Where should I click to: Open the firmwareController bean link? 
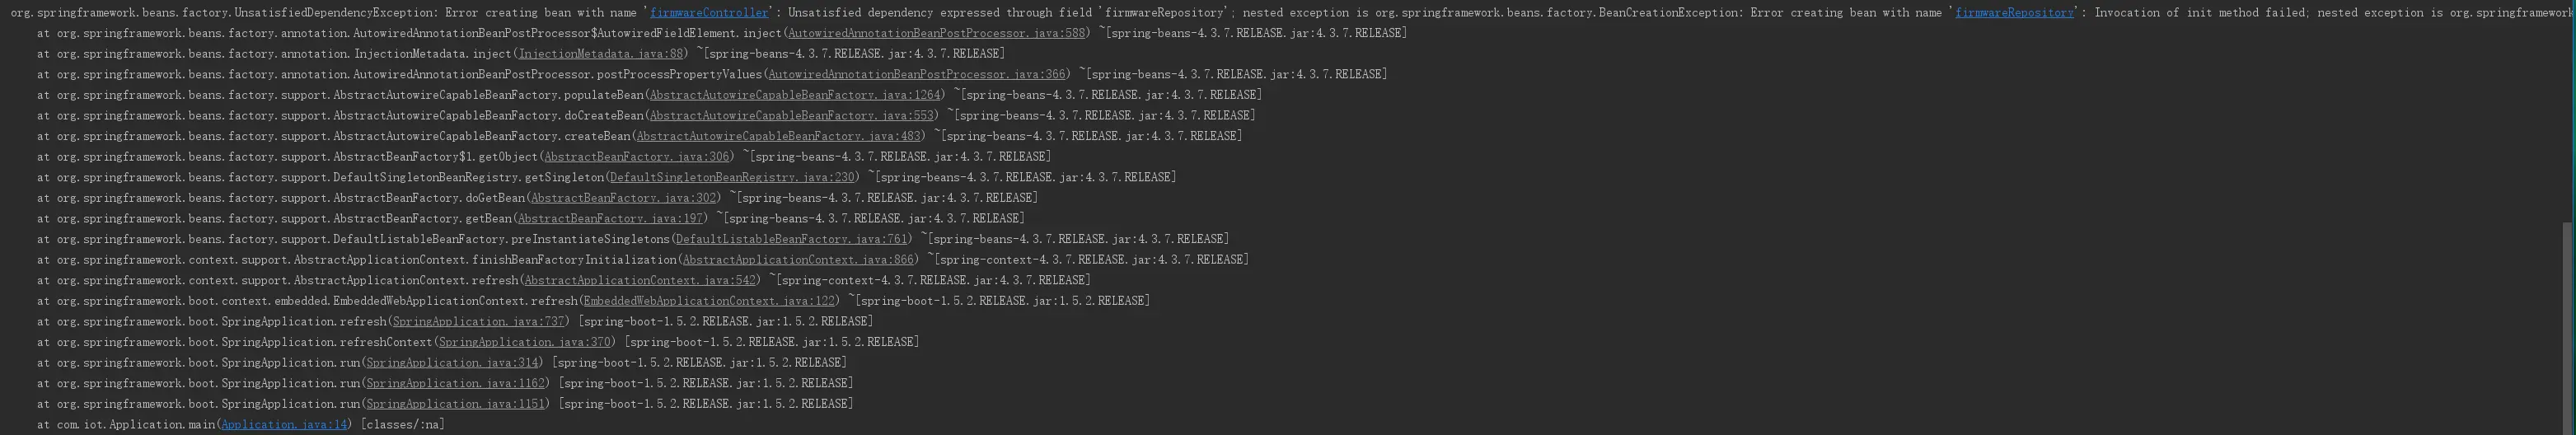pos(708,13)
